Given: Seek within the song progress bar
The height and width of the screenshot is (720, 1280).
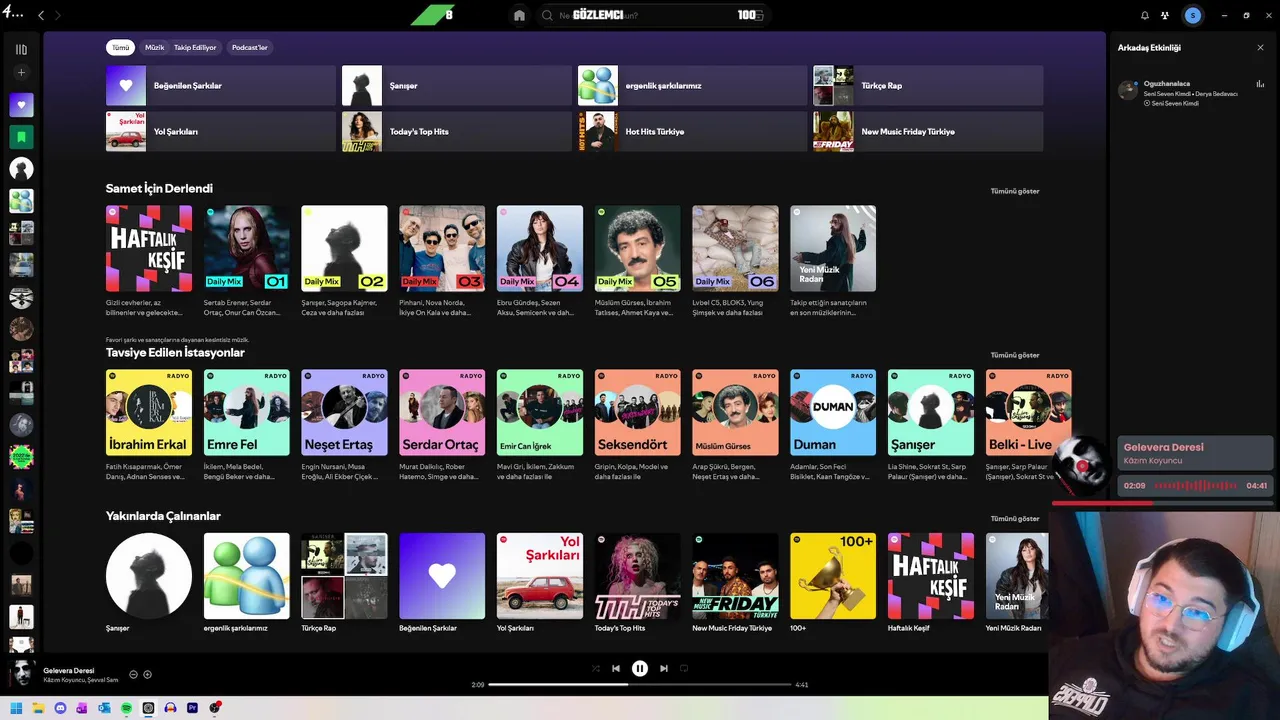Looking at the screenshot, I should (640, 684).
